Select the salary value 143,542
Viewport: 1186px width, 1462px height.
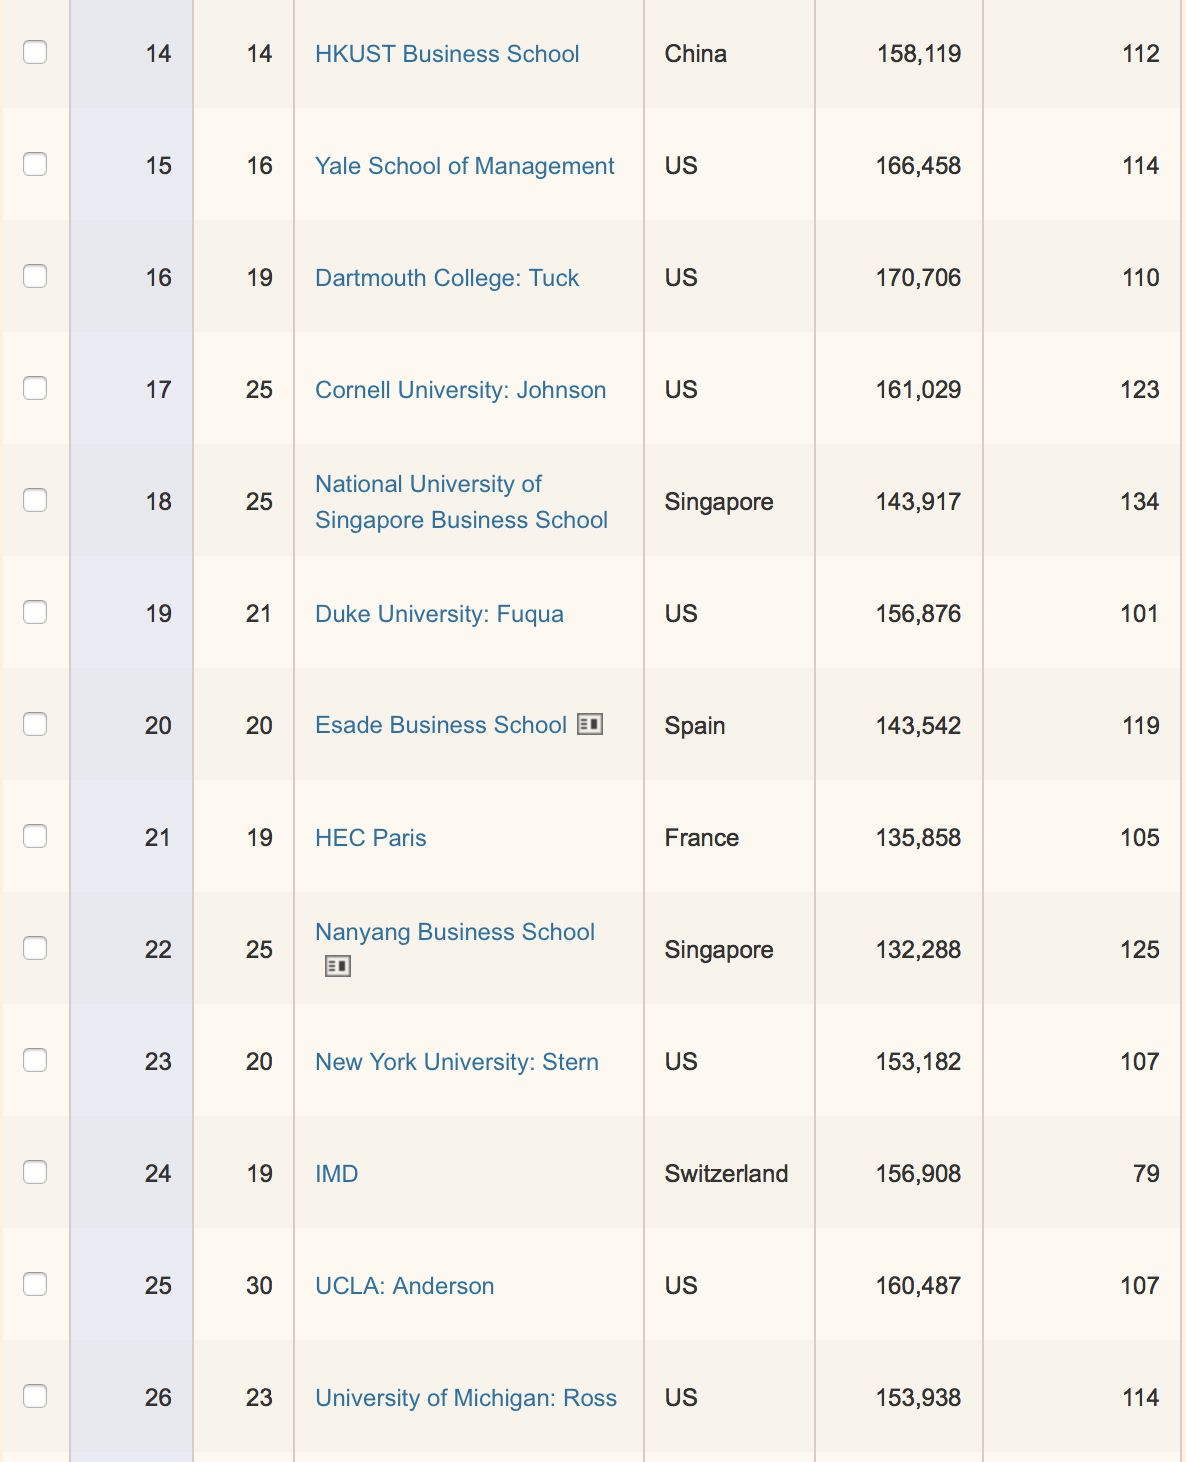919,726
